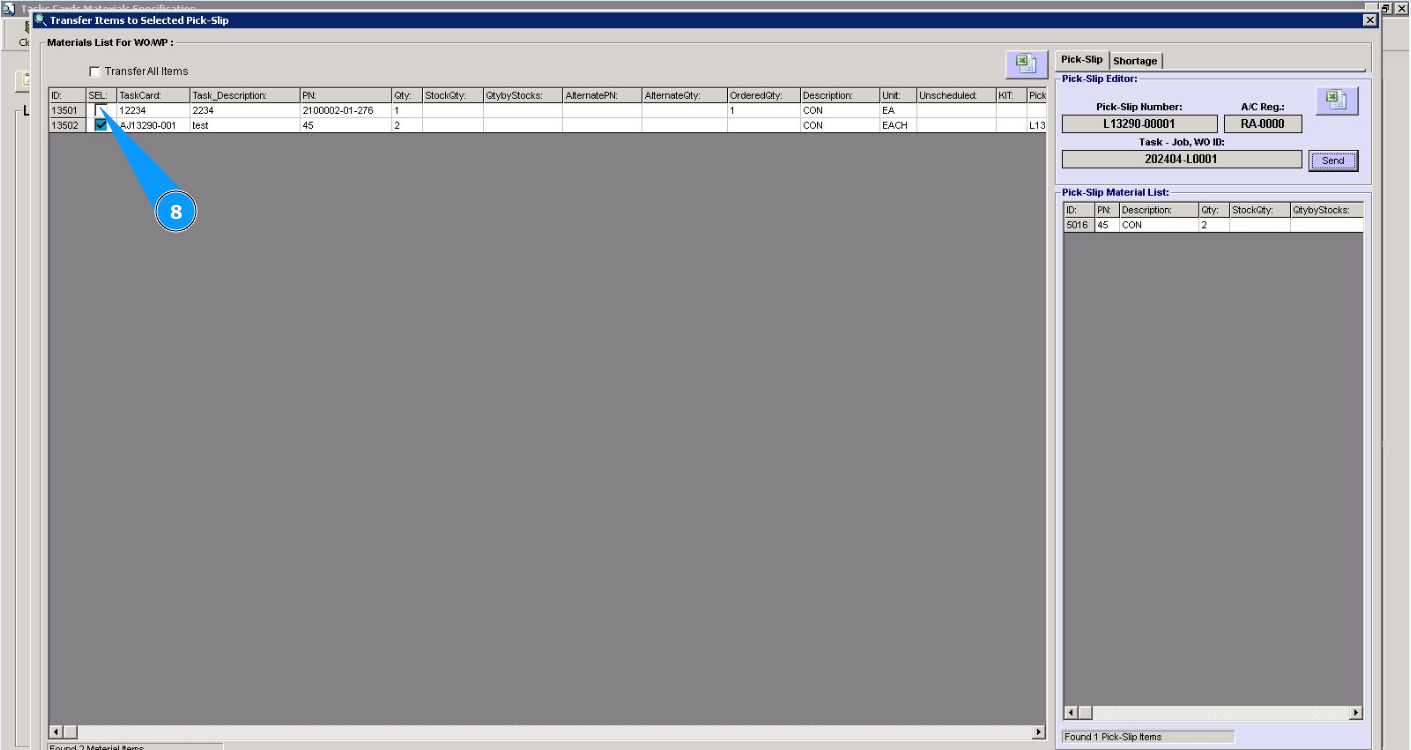
Task: Select the Task_Description cell 2234
Action: coord(244,110)
